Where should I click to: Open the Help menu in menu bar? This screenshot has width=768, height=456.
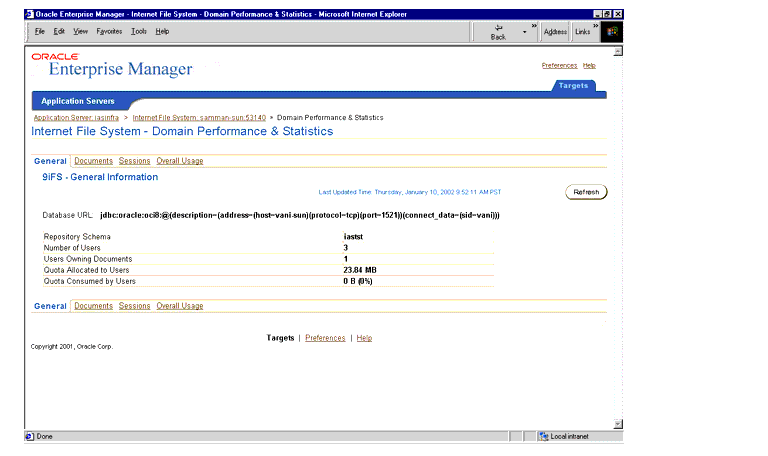162,31
